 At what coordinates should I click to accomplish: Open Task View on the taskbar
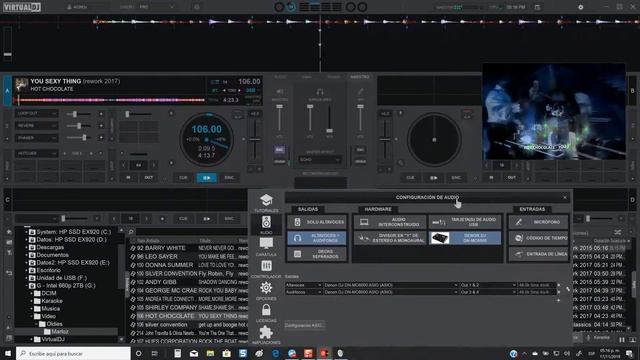pyautogui.click(x=155, y=353)
